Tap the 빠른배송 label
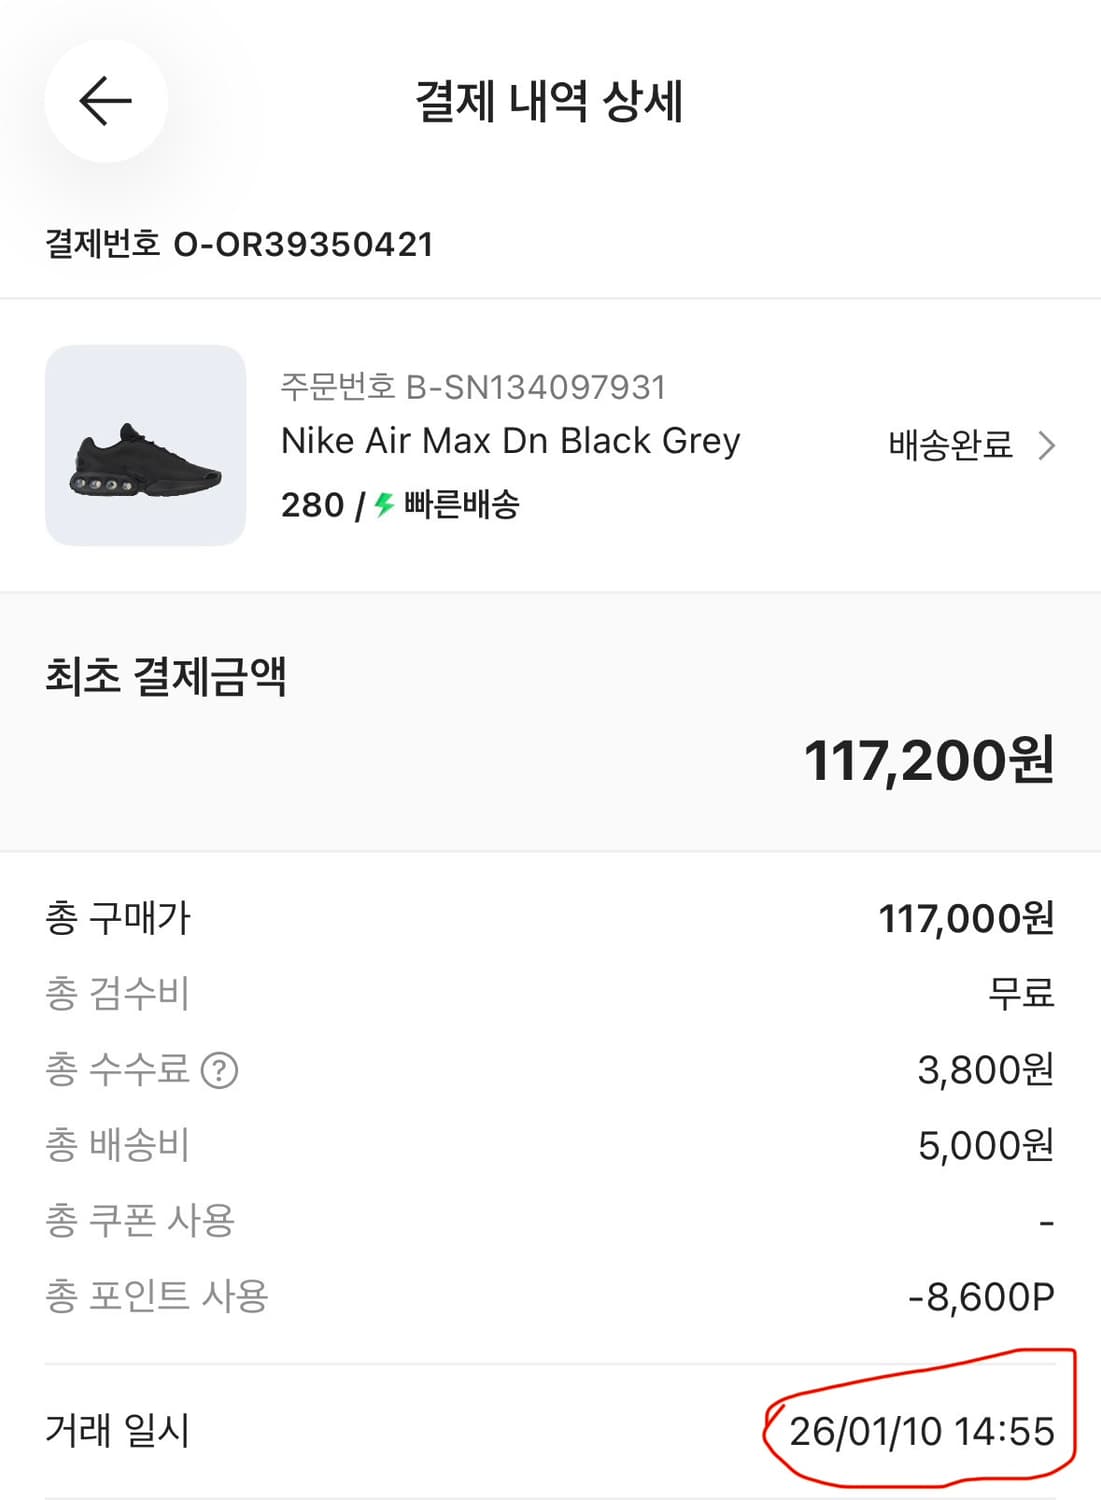 pyautogui.click(x=462, y=505)
